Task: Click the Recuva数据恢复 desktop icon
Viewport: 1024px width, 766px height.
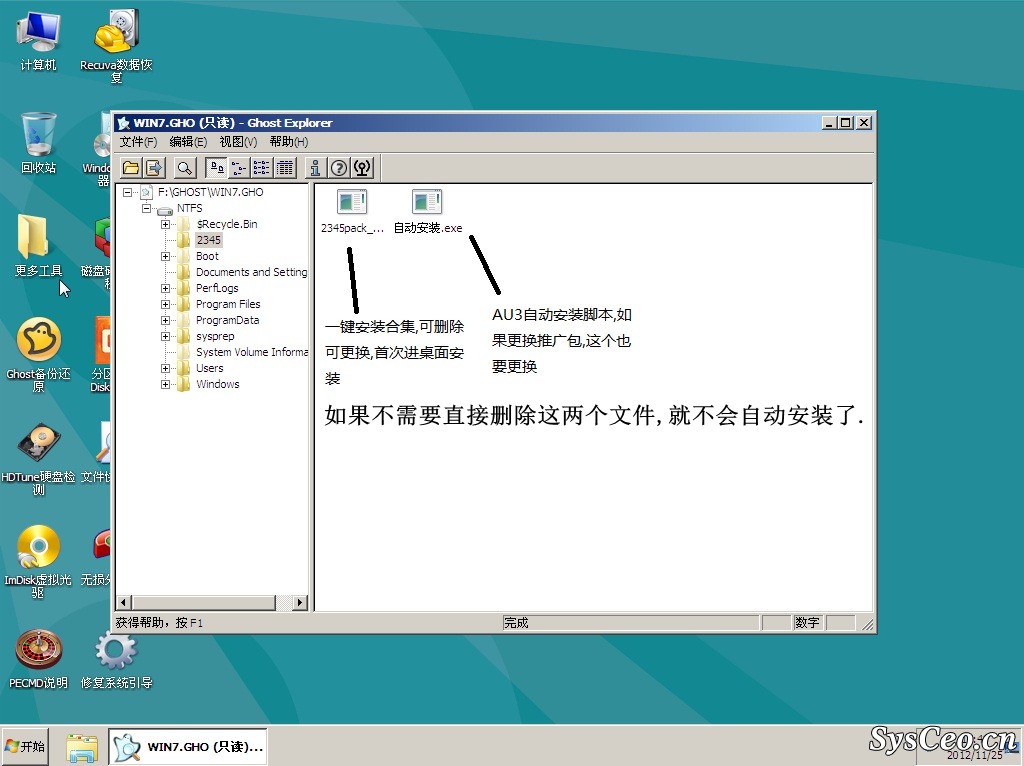Action: coord(116,46)
